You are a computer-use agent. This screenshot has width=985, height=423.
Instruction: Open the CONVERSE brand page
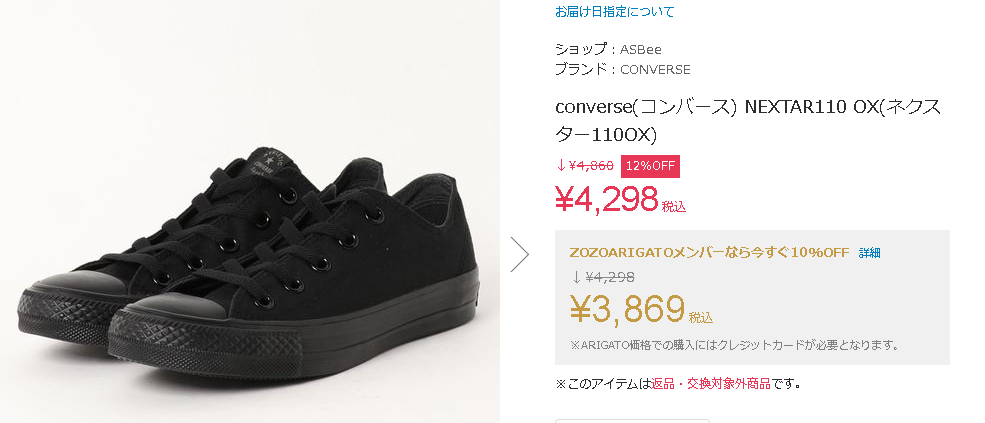655,70
